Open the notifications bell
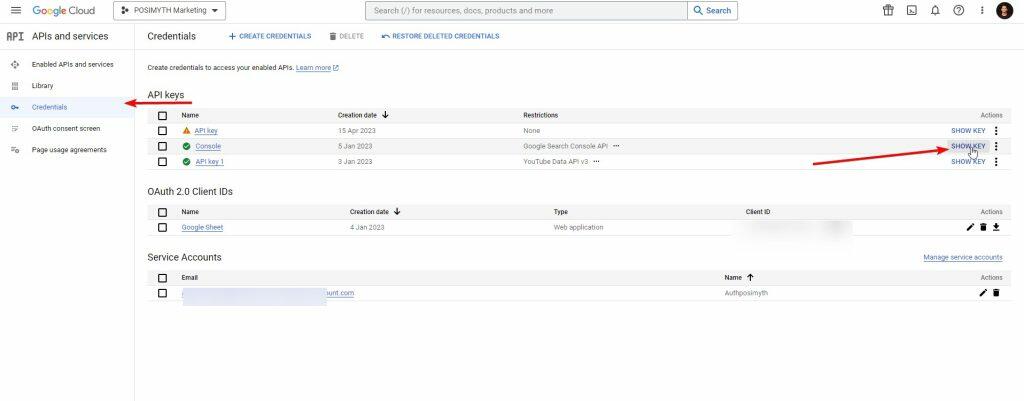This screenshot has width=1024, height=401. (935, 10)
